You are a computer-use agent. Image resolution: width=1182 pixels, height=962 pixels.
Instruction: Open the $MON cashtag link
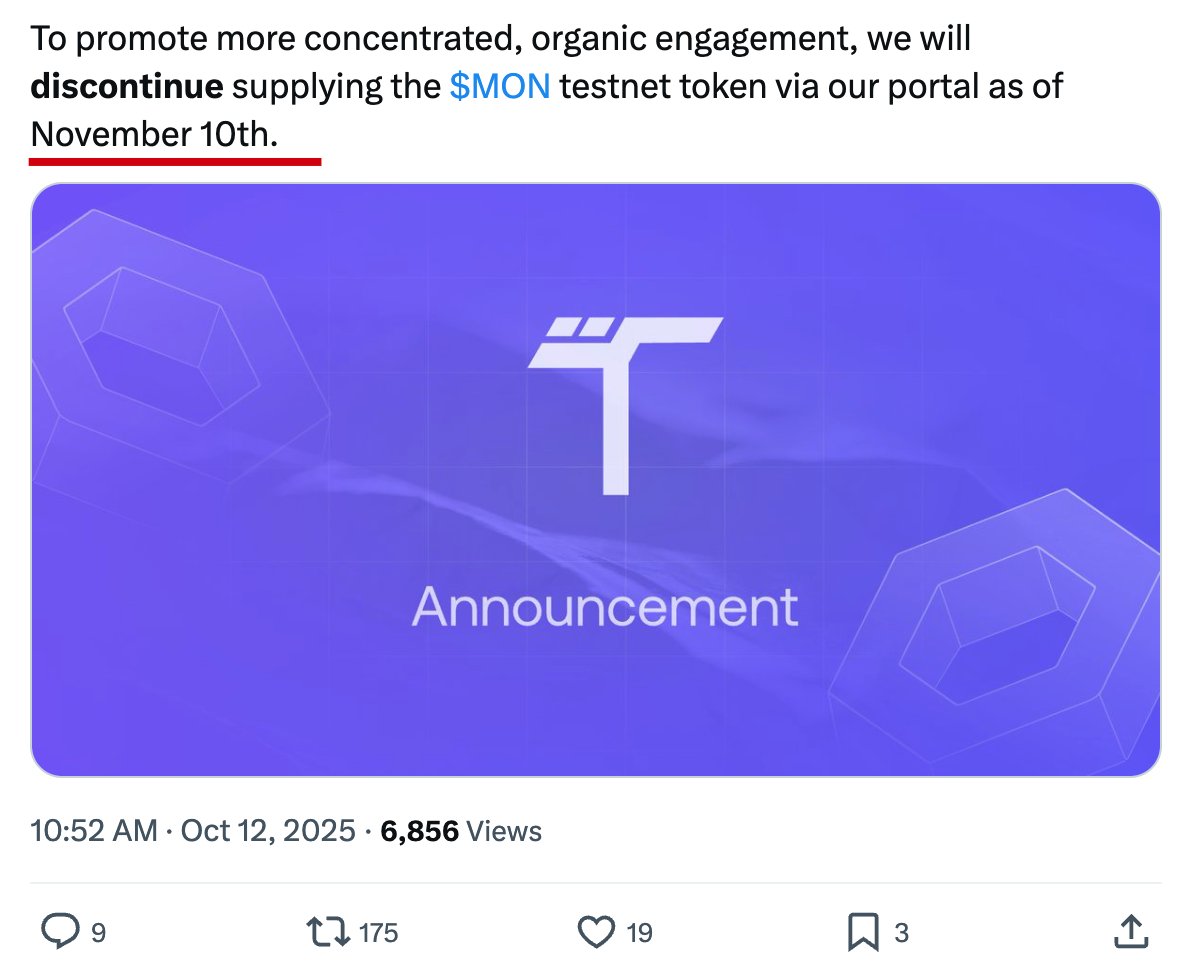coord(500,87)
